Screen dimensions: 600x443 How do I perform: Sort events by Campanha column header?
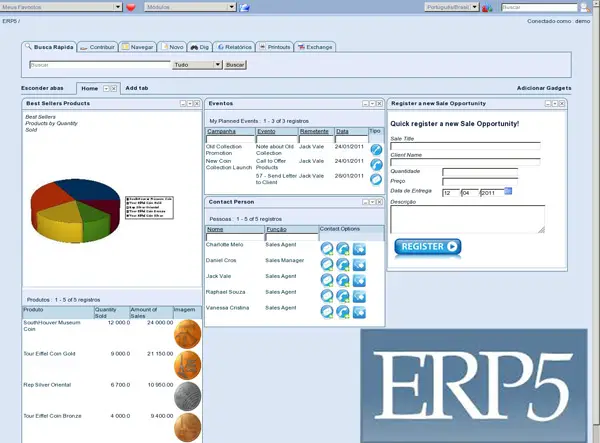click(221, 131)
